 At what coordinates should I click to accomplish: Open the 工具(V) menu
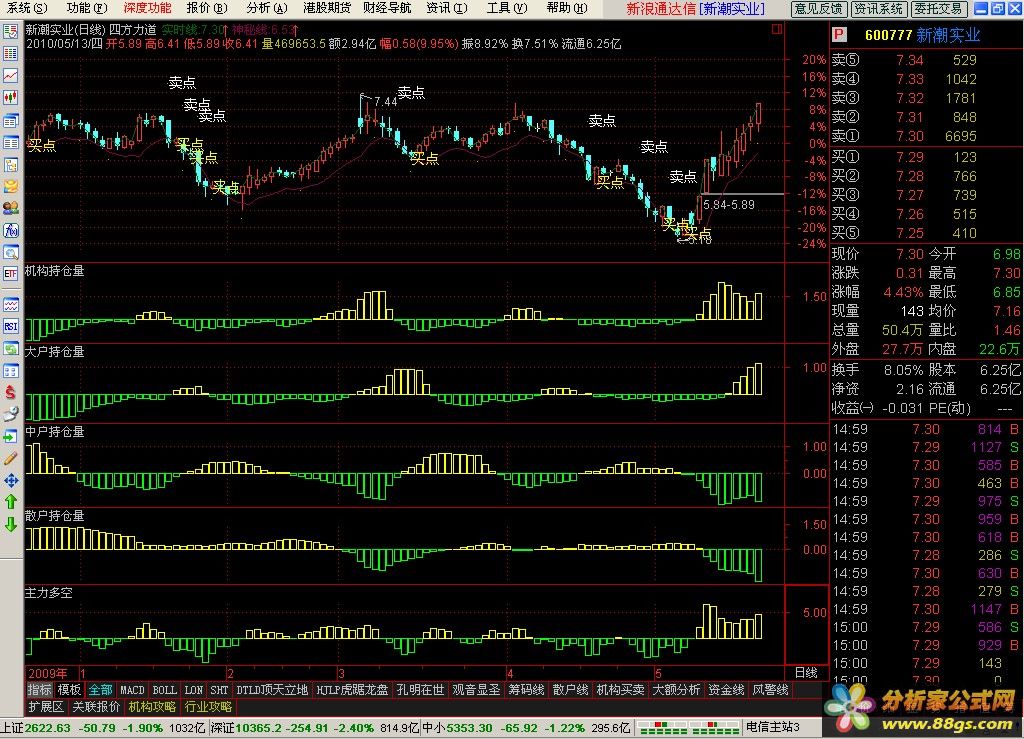507,8
